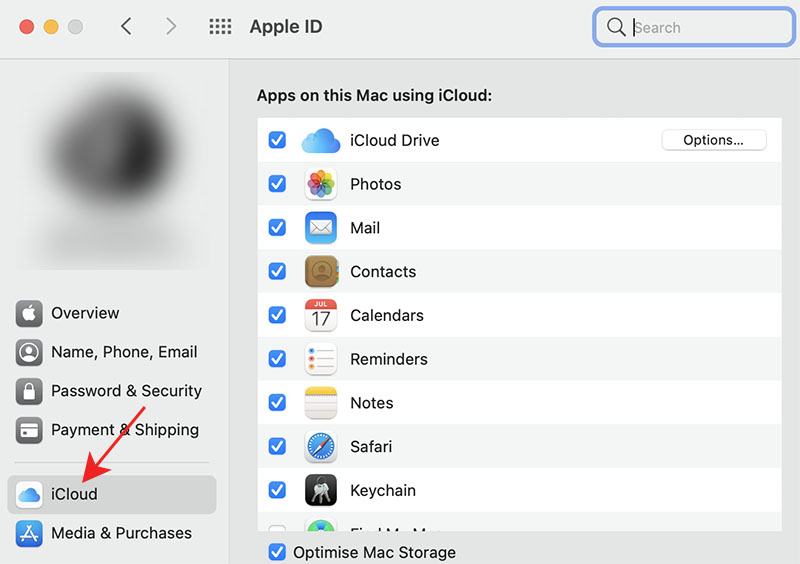800x564 pixels.
Task: Disable Optimise Mac Storage checkbox
Action: tap(277, 552)
